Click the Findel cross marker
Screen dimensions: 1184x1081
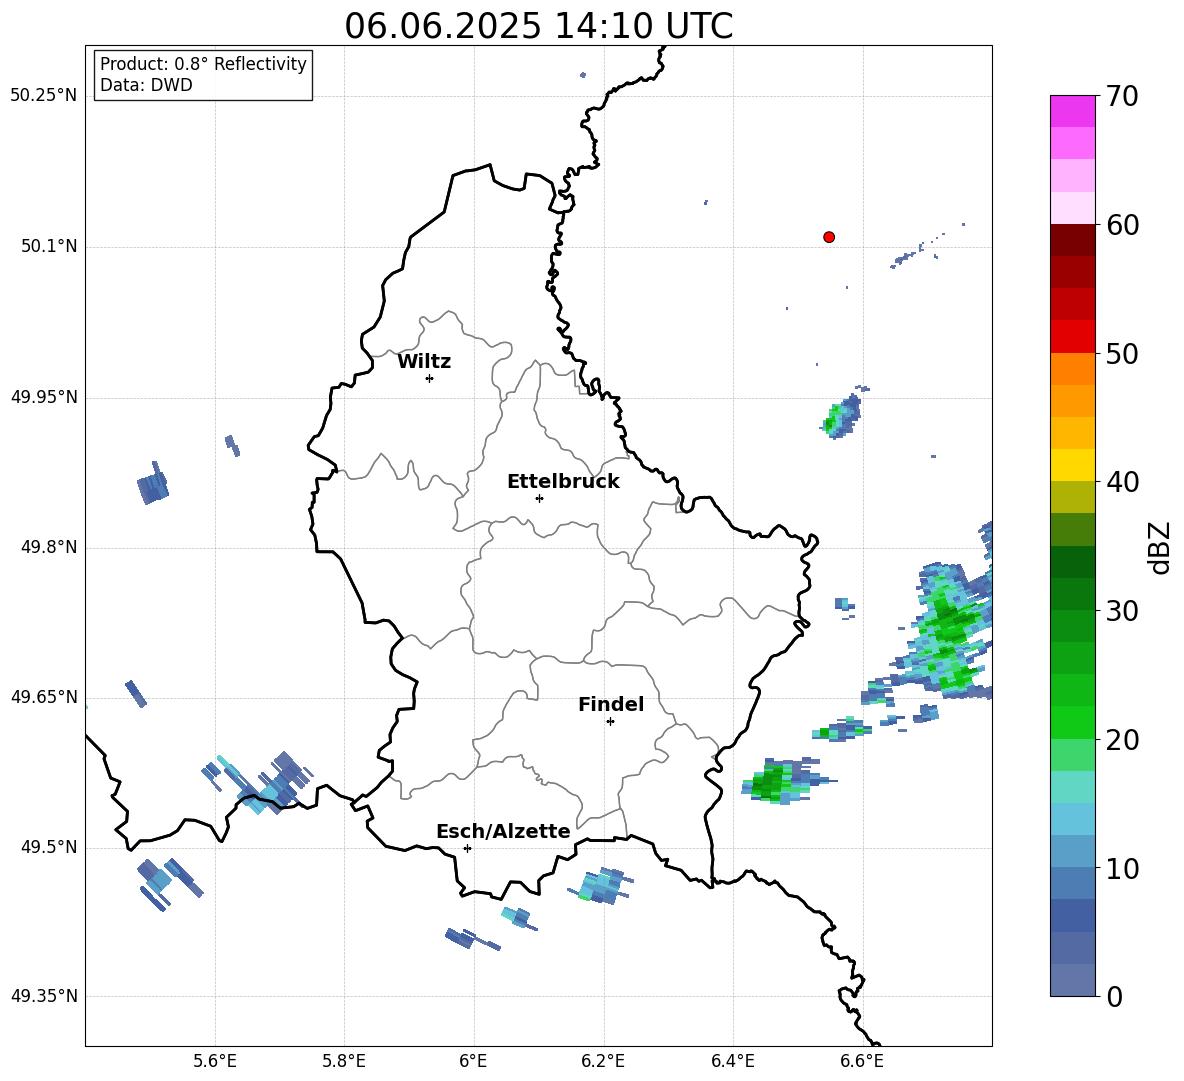coord(610,722)
